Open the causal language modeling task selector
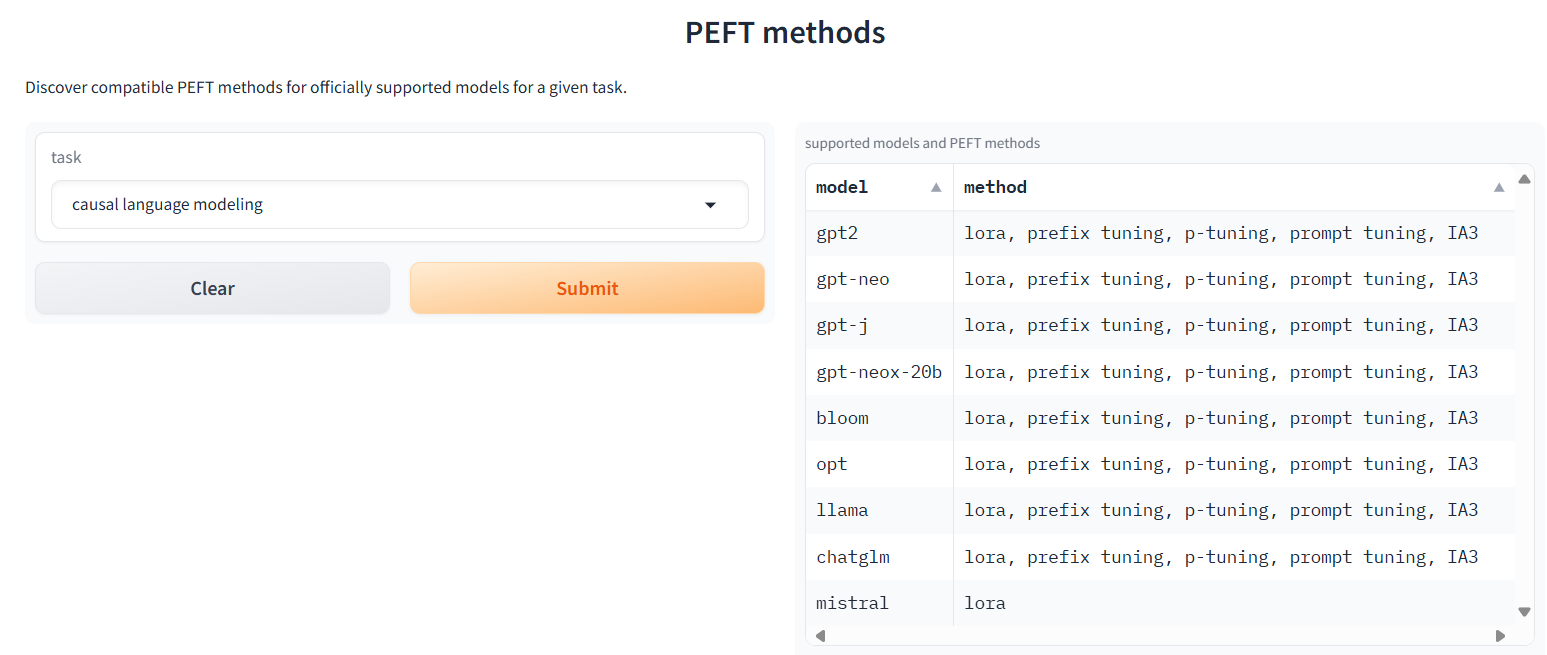Viewport: 1547px width, 655px height. pos(399,205)
